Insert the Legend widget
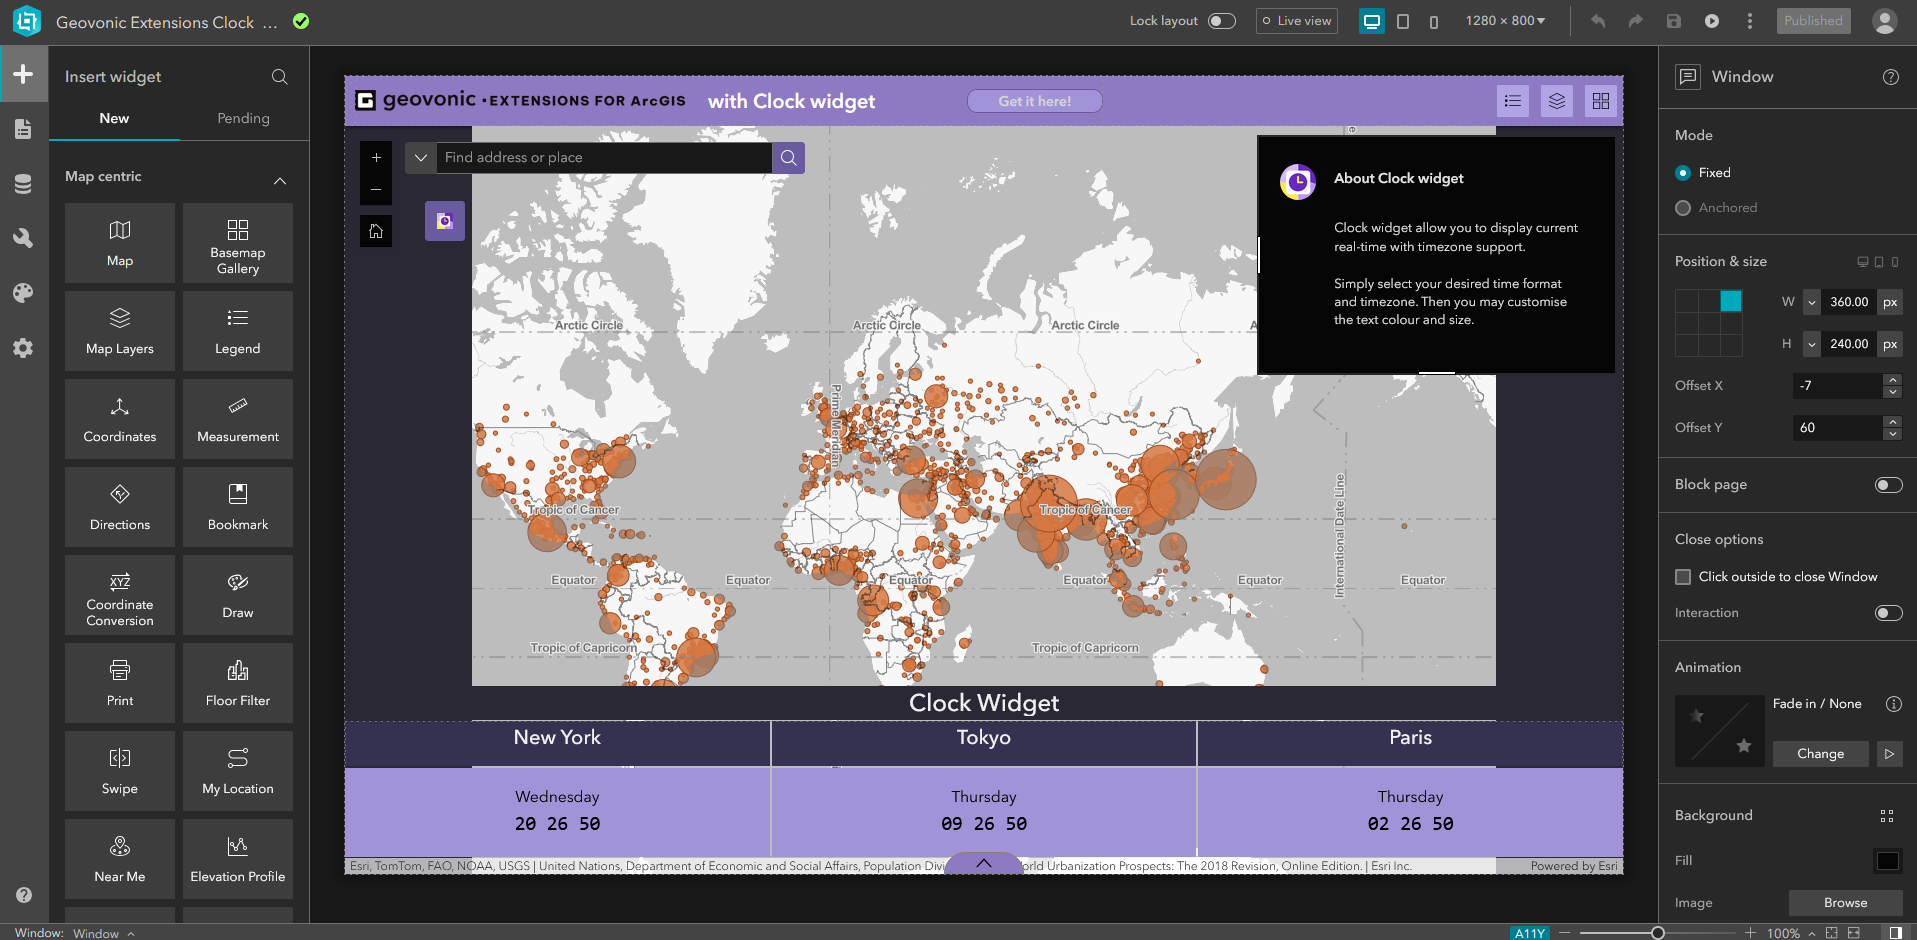 pos(238,331)
